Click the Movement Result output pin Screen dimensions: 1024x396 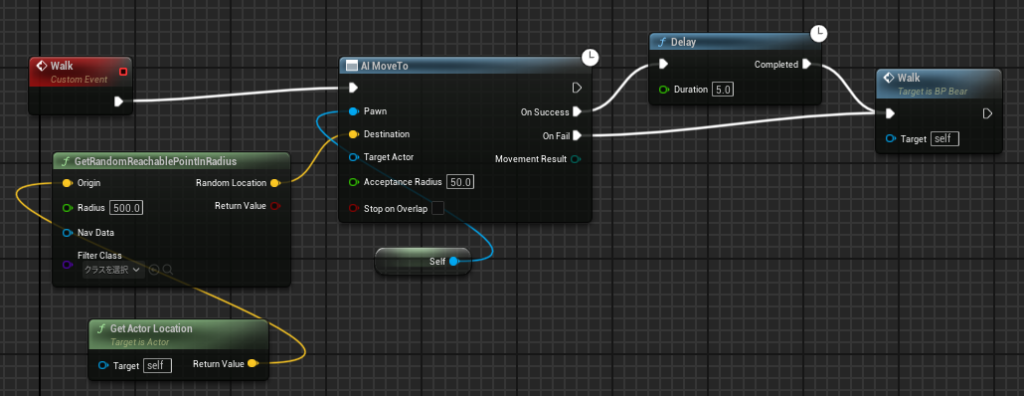click(575, 159)
